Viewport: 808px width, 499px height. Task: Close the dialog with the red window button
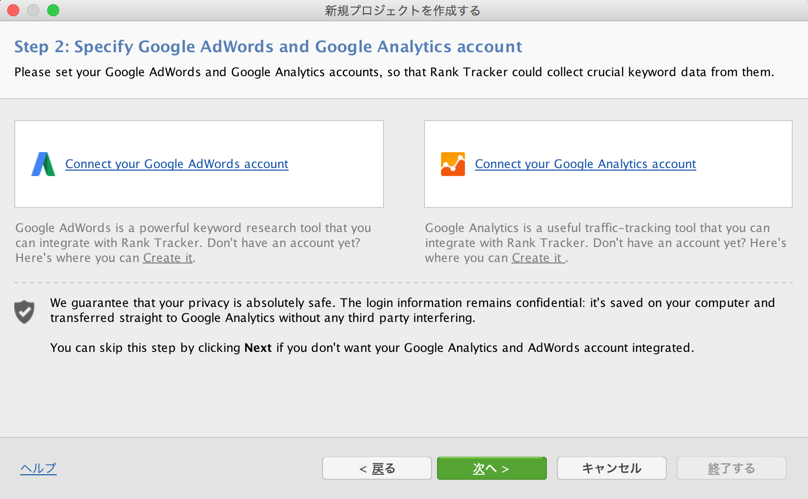coord(13,10)
